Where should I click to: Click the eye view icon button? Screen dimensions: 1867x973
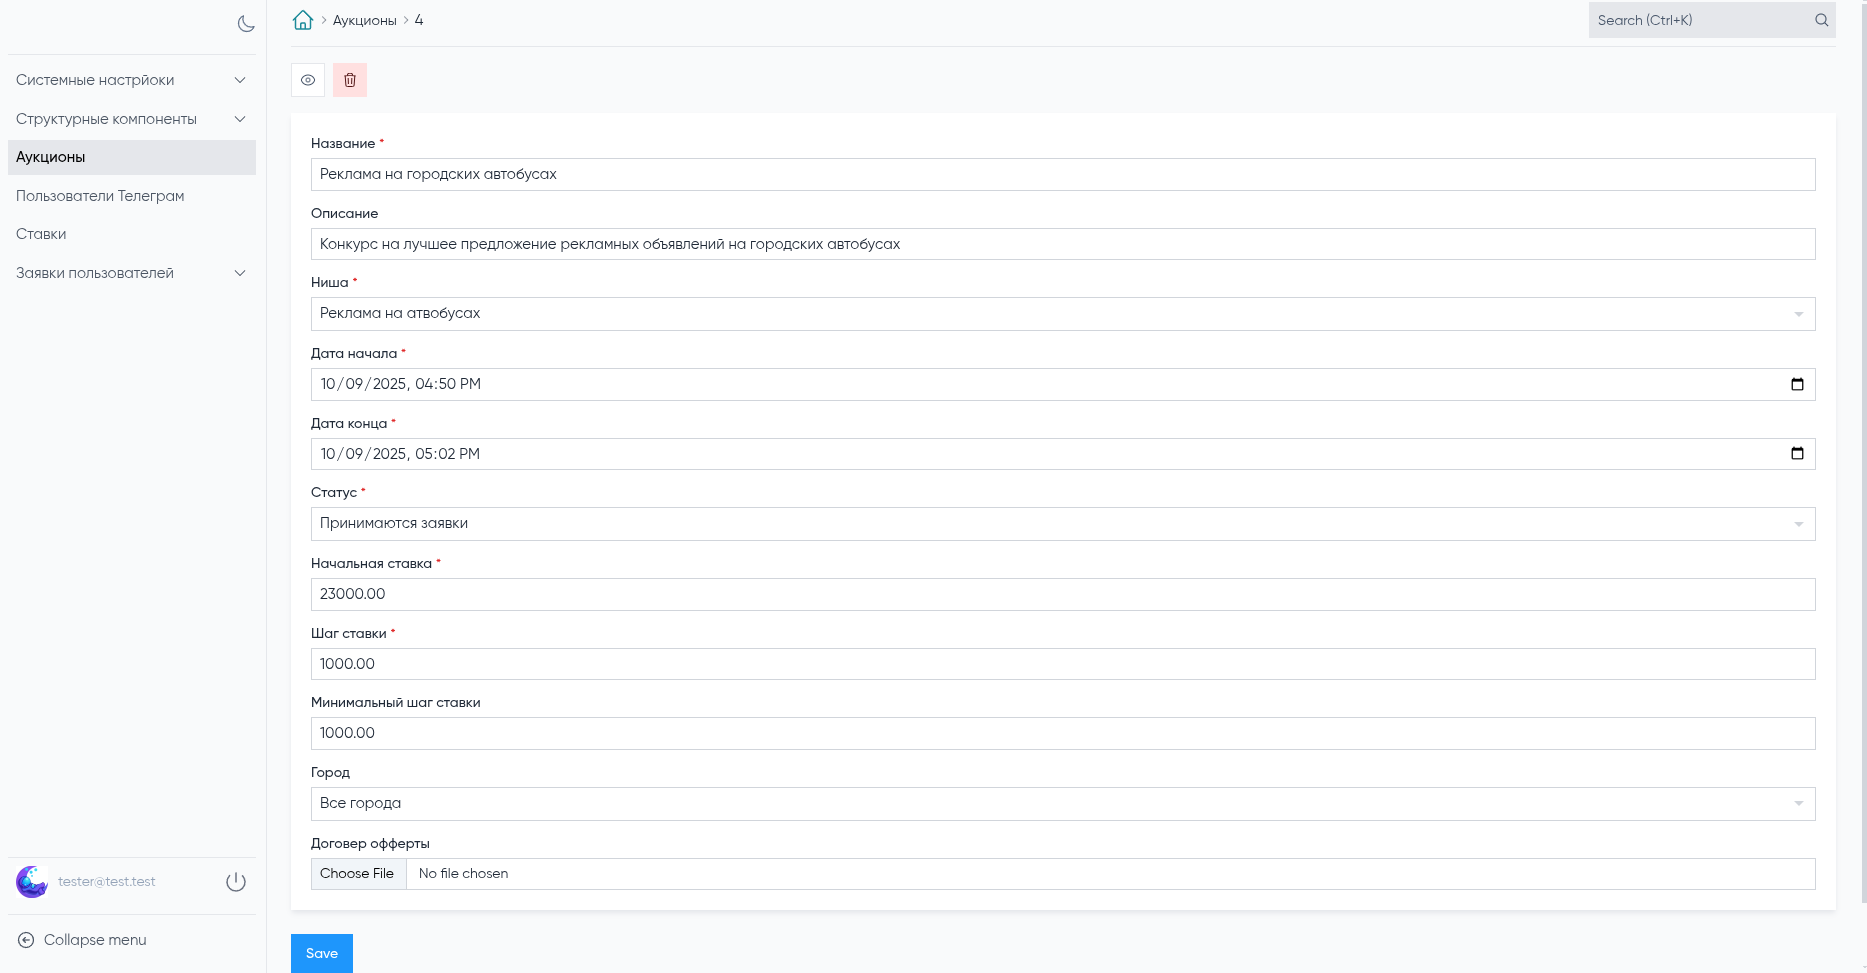(x=308, y=80)
